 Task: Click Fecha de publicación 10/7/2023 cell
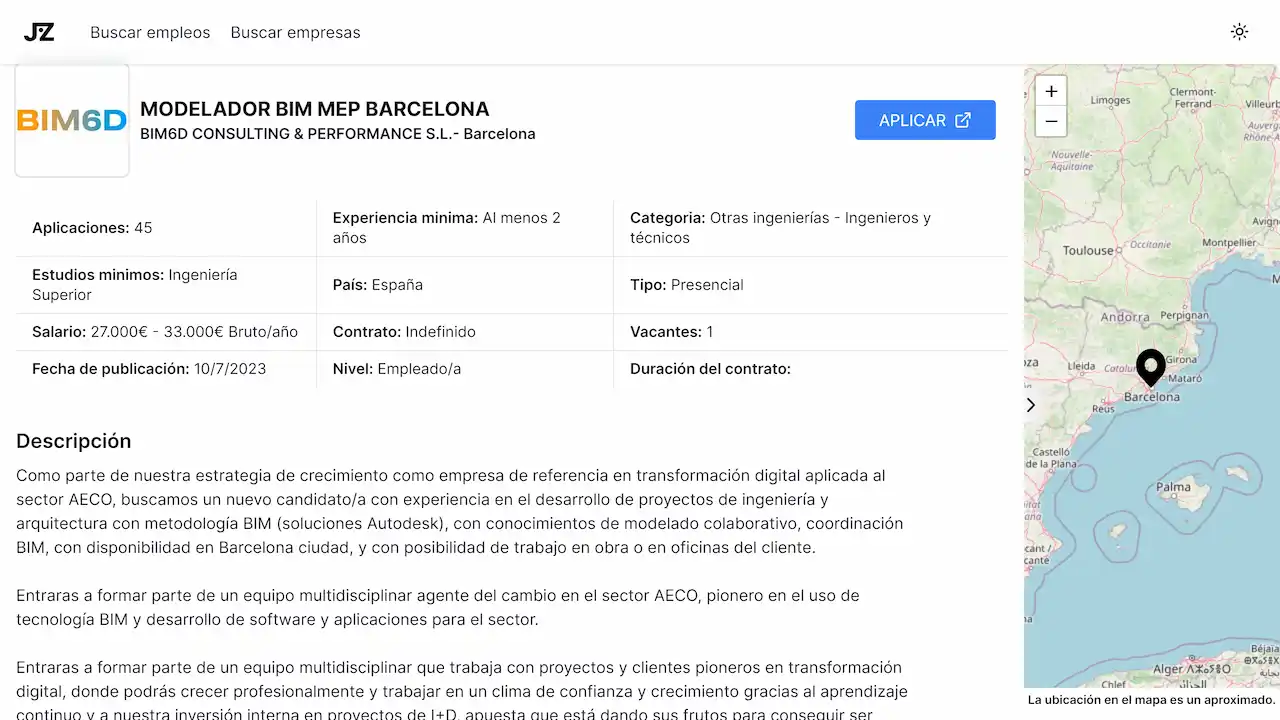tap(166, 369)
